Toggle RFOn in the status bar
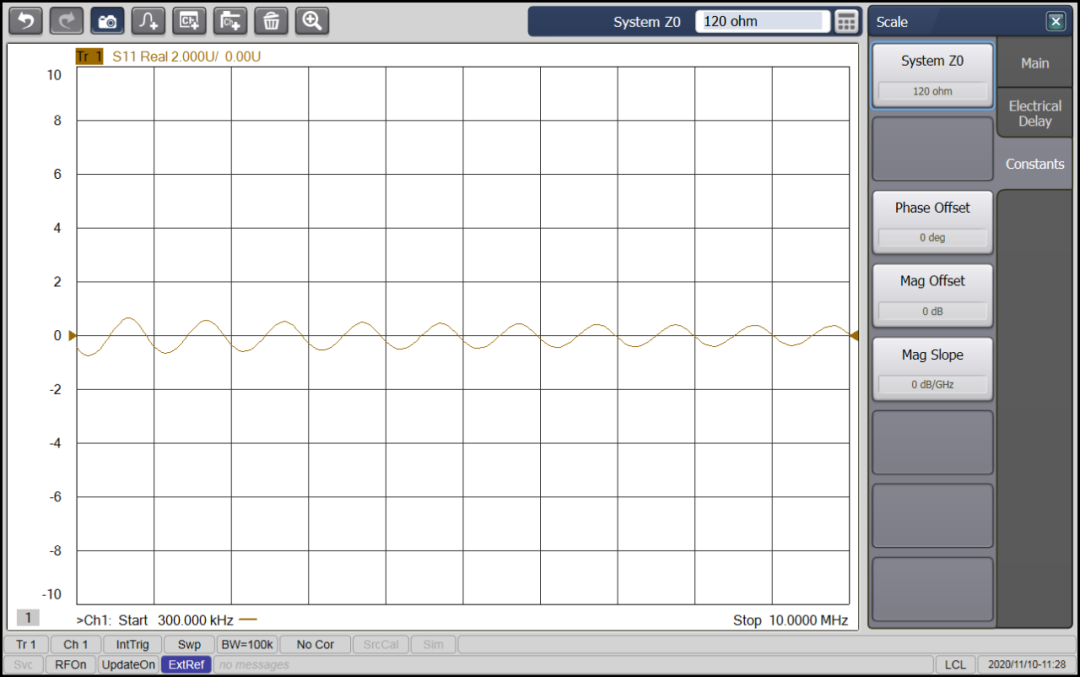1080x677 pixels. (x=70, y=664)
